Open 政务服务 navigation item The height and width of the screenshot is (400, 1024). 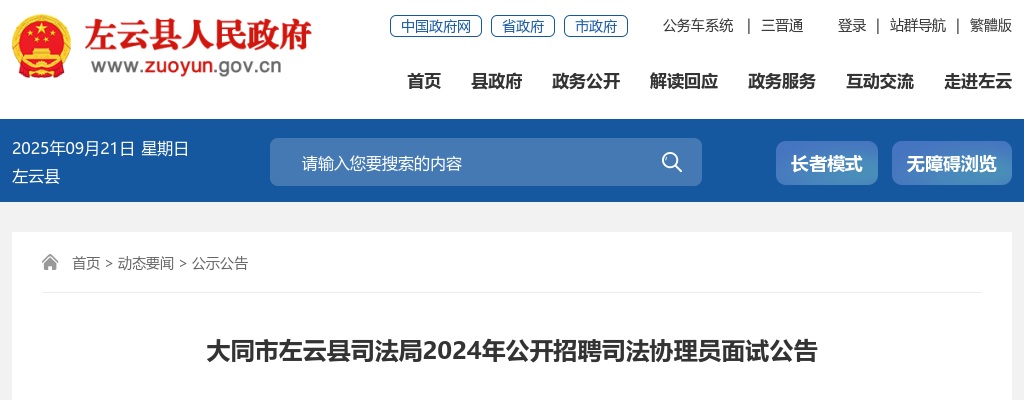782,81
